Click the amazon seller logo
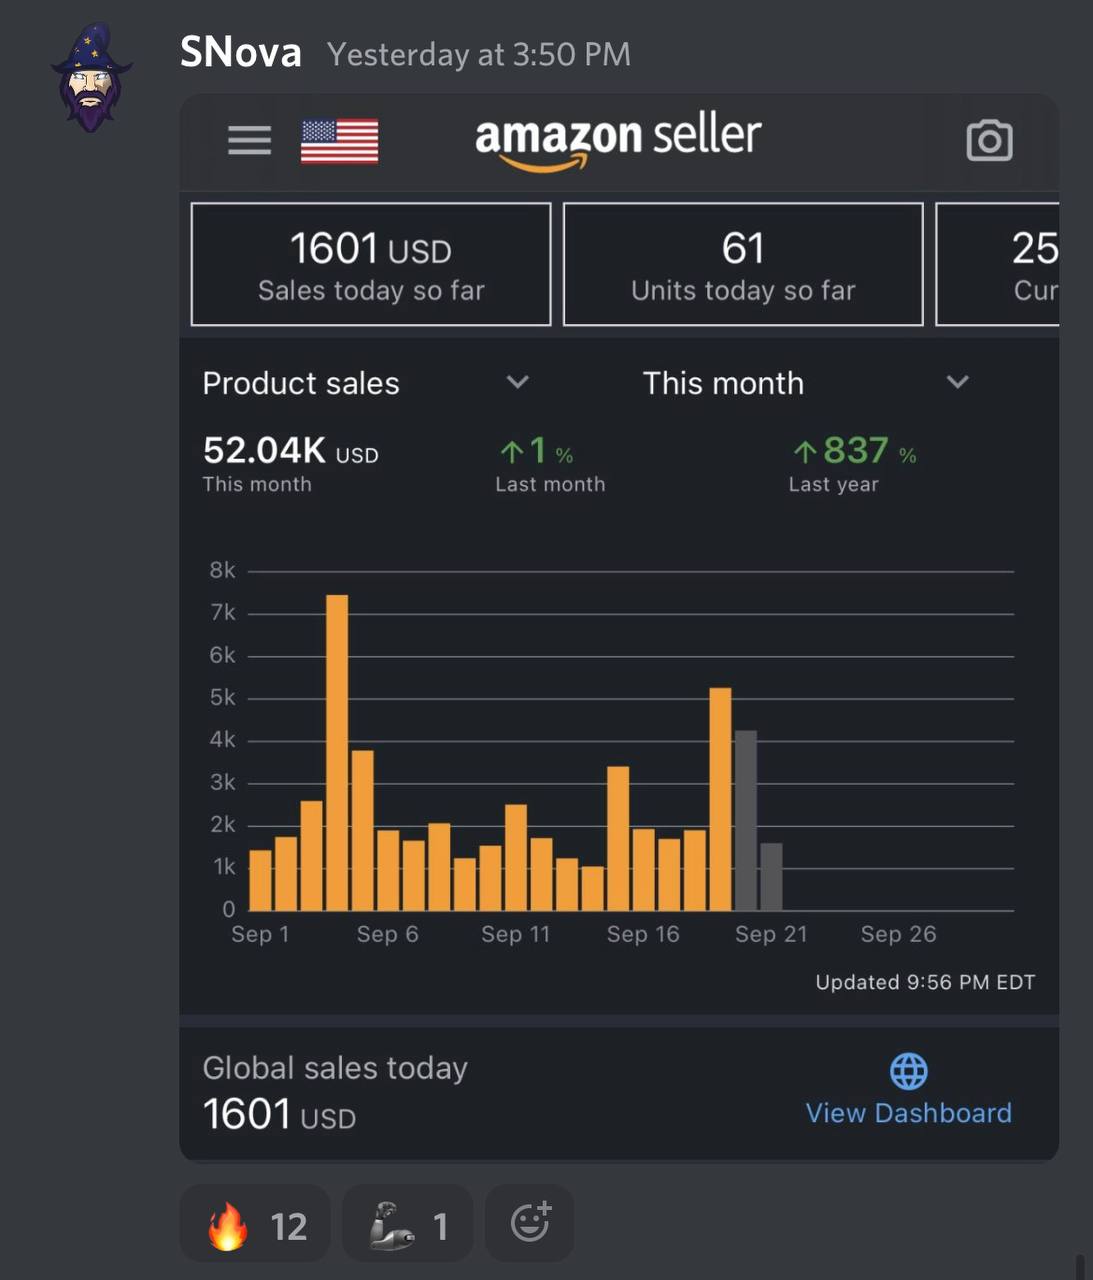1093x1280 pixels. click(618, 140)
